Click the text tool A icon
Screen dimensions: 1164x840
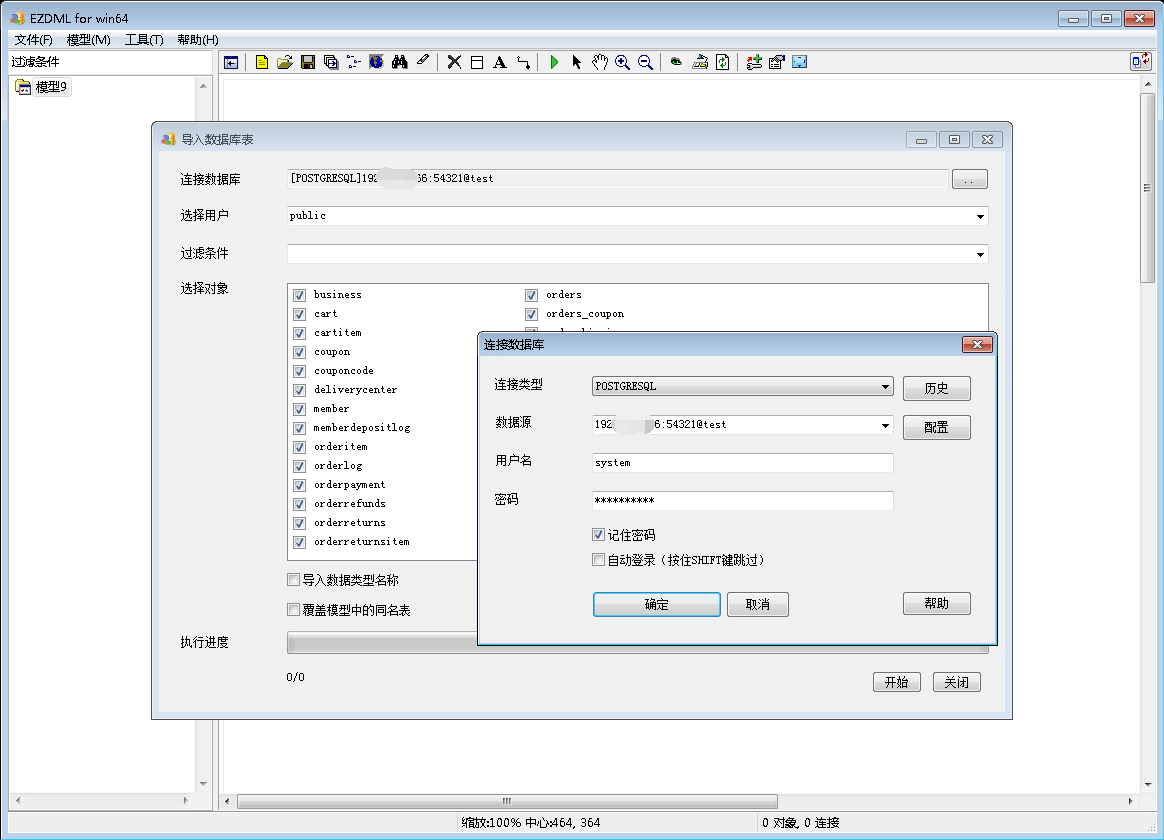tap(499, 62)
